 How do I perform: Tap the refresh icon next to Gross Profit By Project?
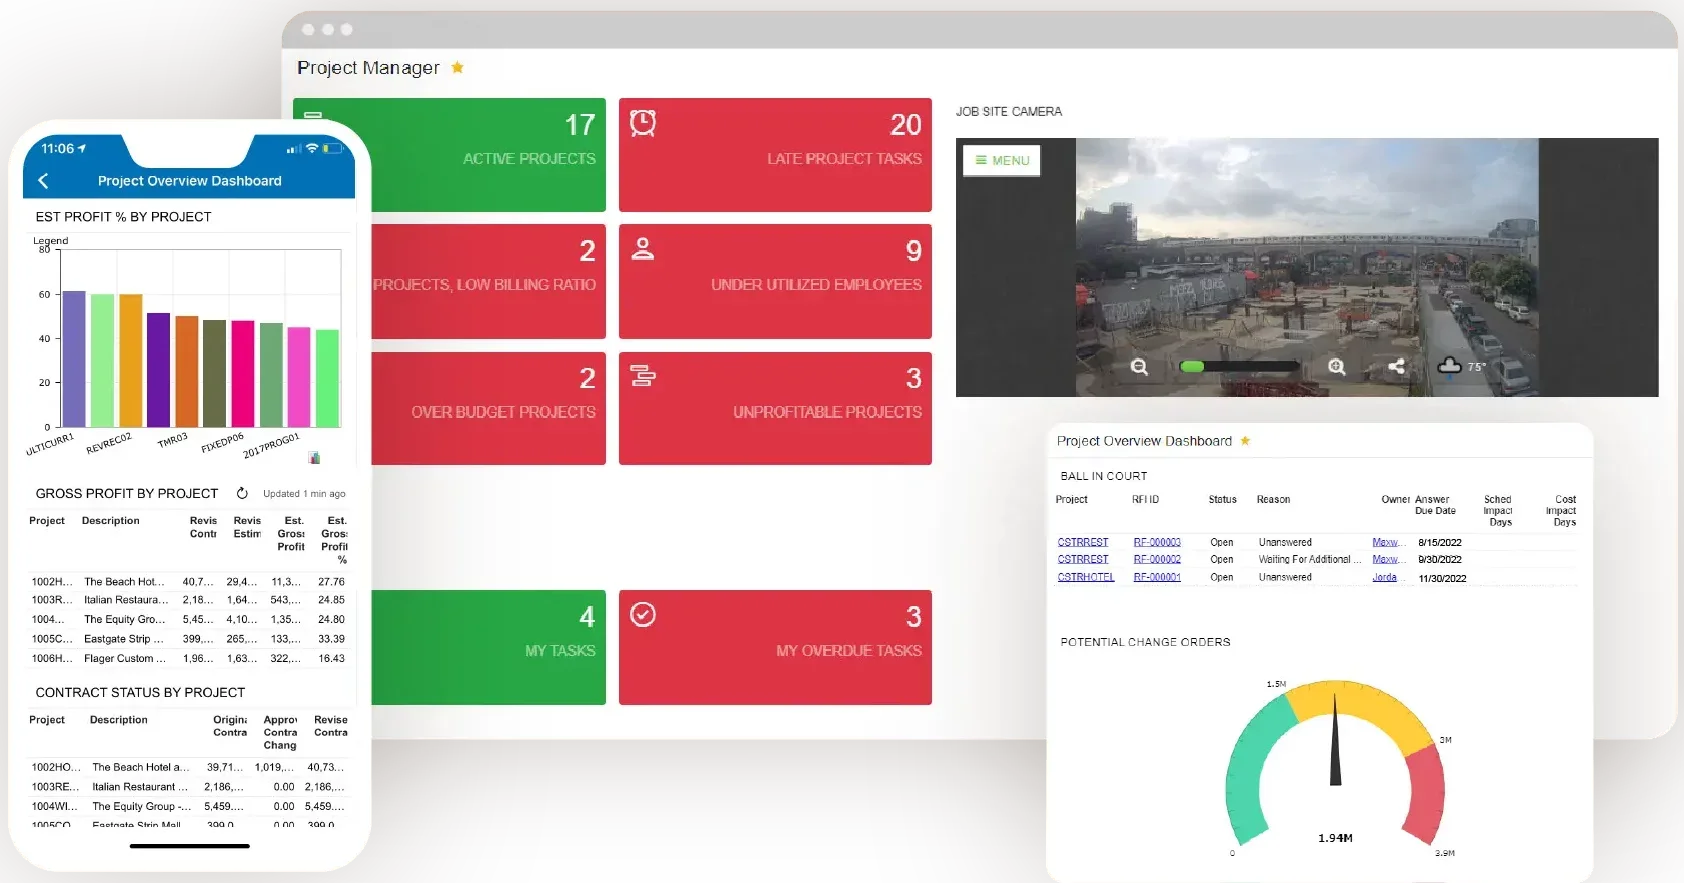tap(242, 493)
